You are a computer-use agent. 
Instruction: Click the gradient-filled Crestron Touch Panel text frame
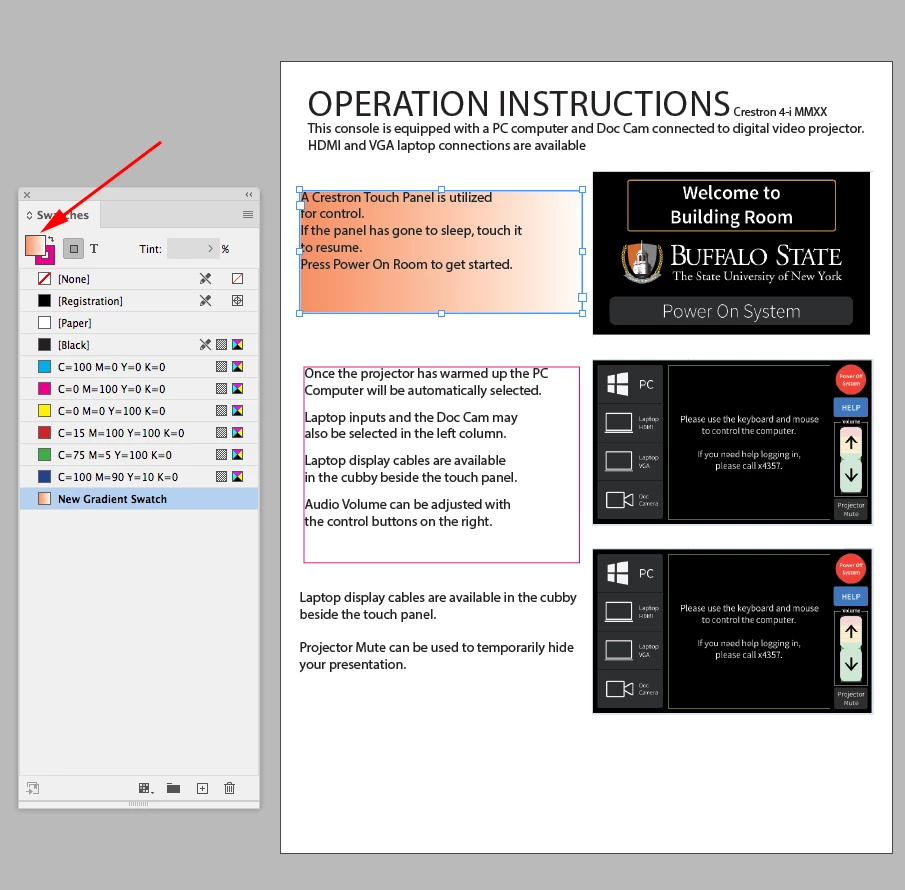point(441,252)
